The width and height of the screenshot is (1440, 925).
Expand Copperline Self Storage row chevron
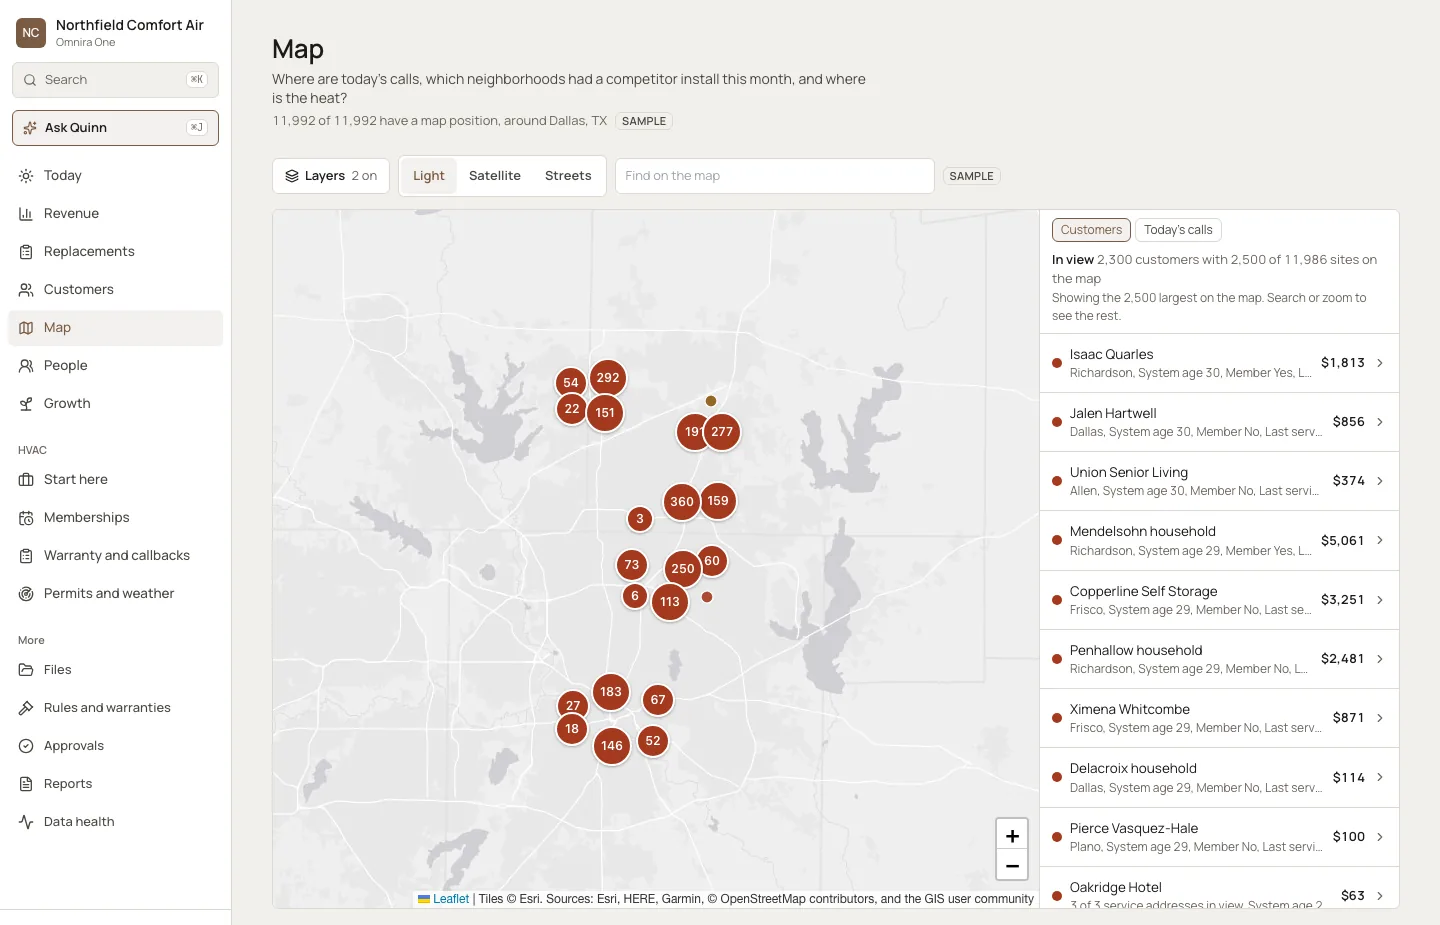coord(1380,600)
